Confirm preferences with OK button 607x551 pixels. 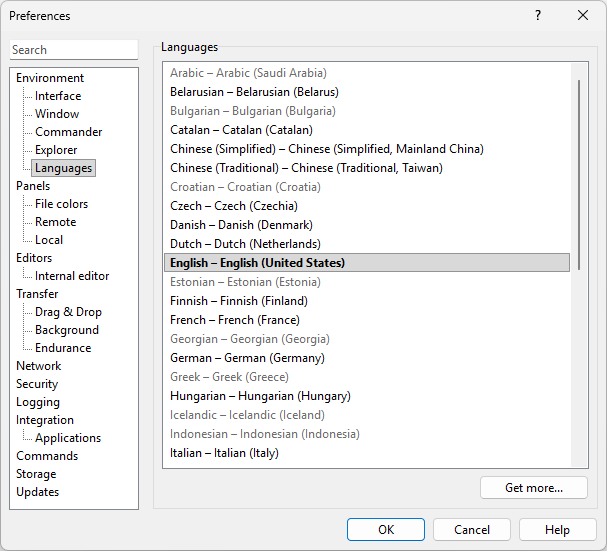386,530
